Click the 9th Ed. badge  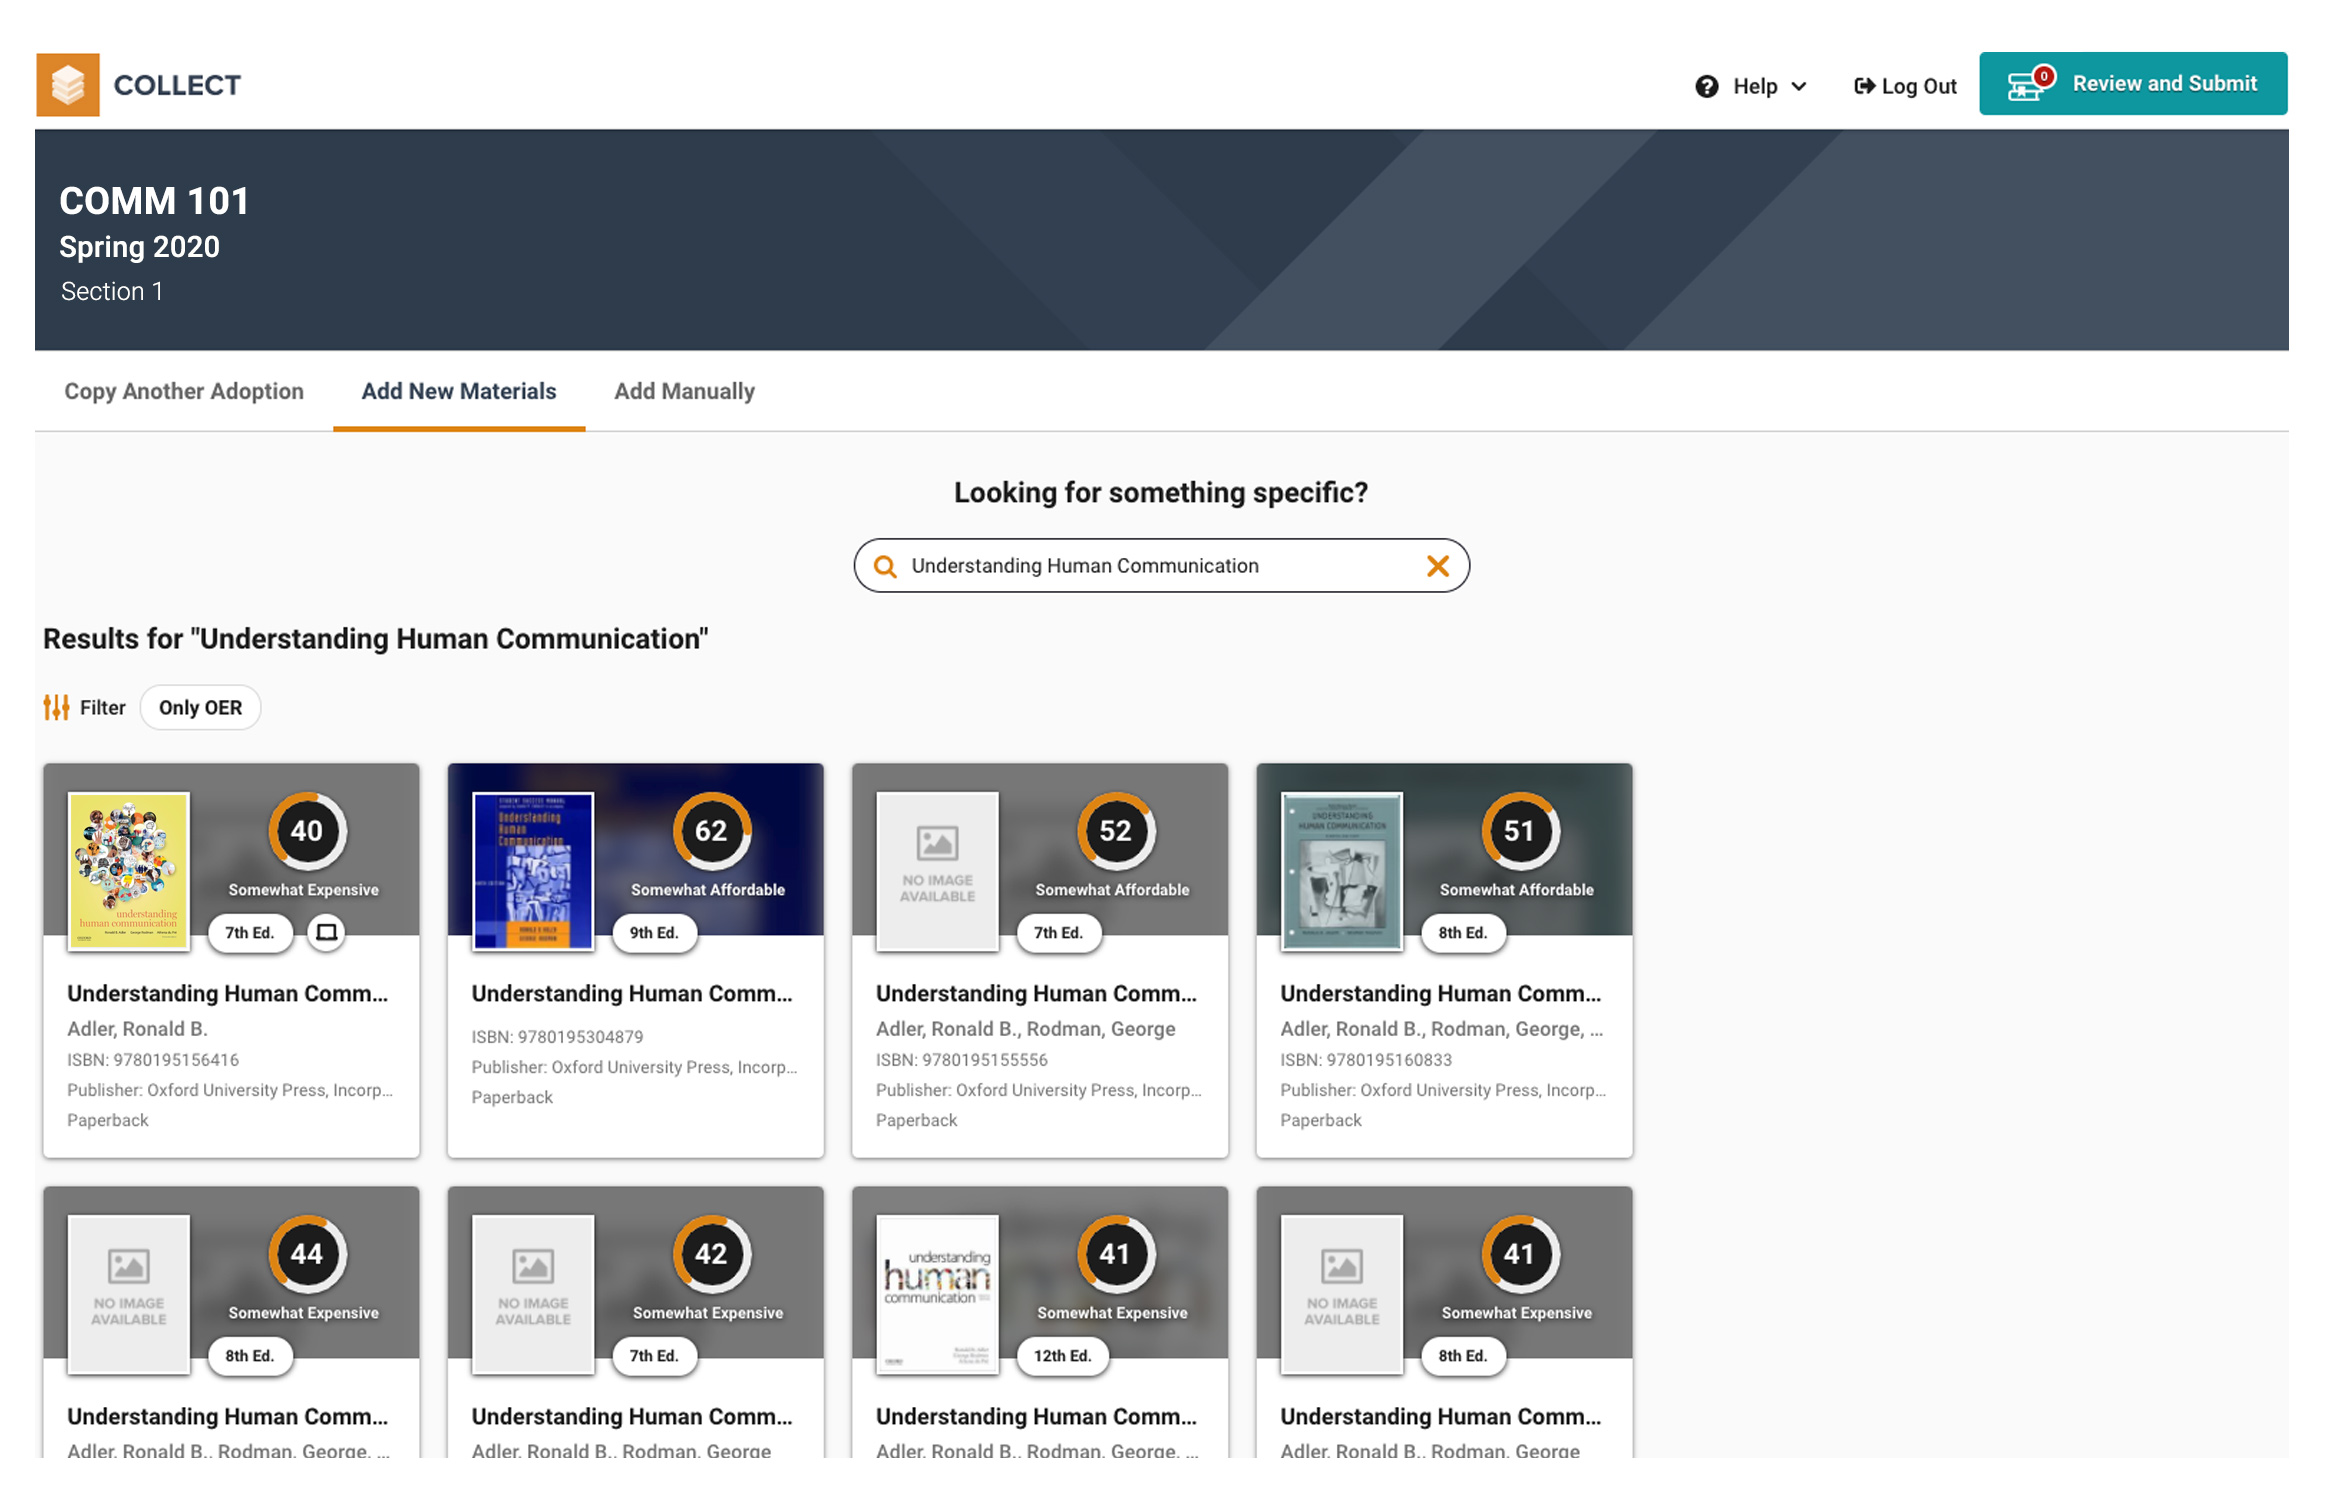click(653, 933)
